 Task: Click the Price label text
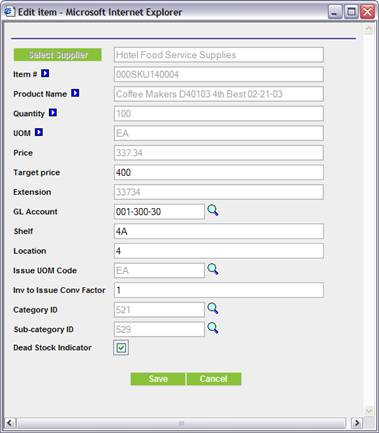pos(23,153)
